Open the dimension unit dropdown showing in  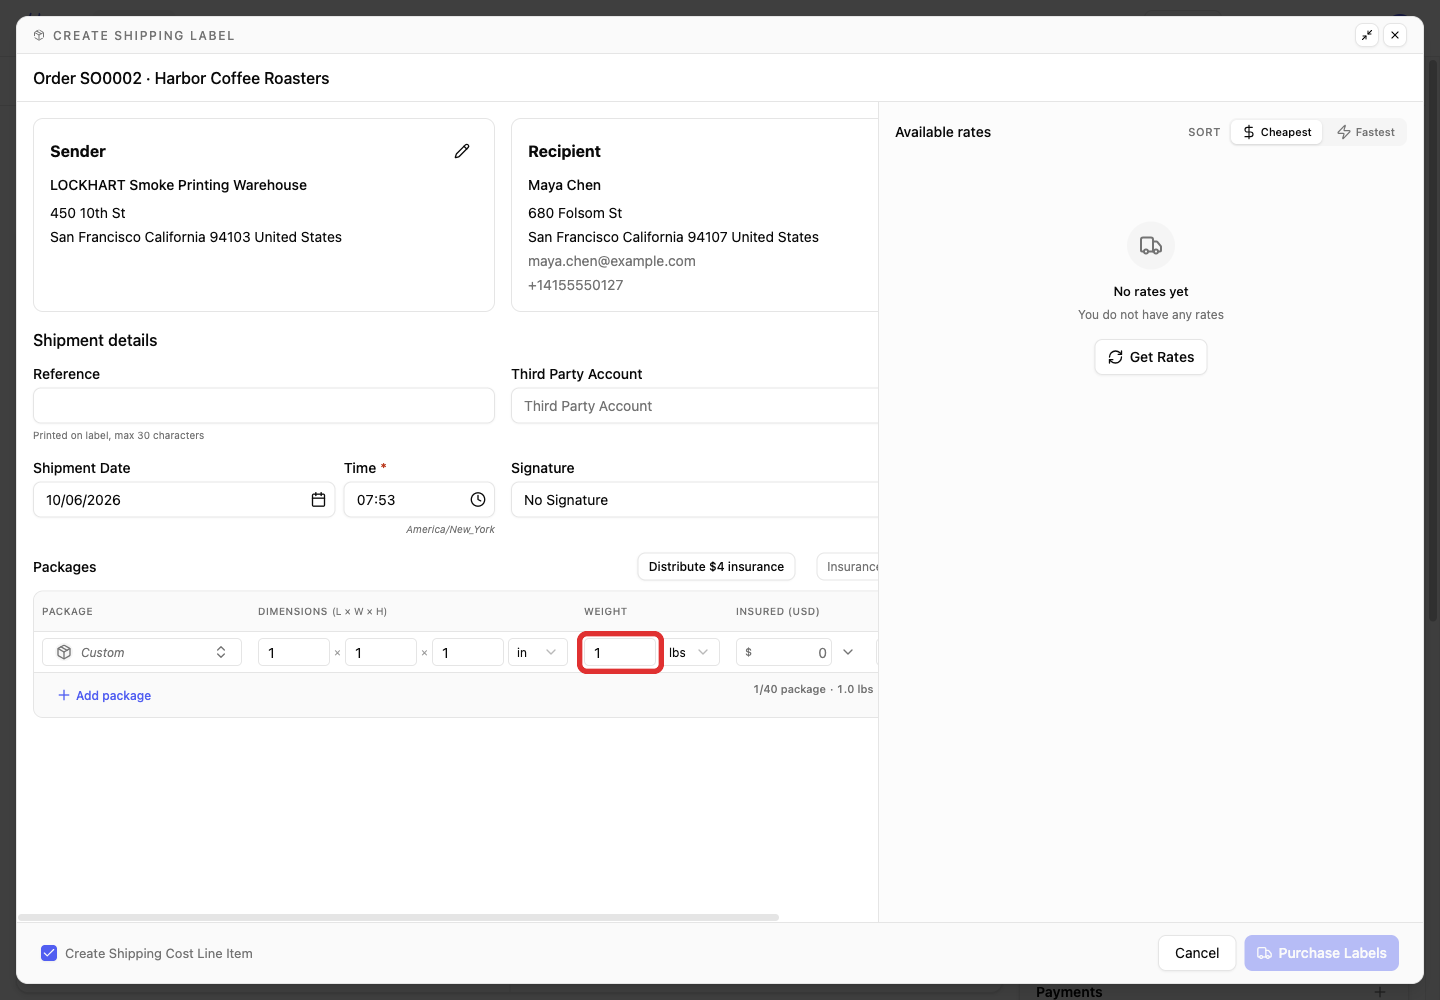pyautogui.click(x=538, y=652)
